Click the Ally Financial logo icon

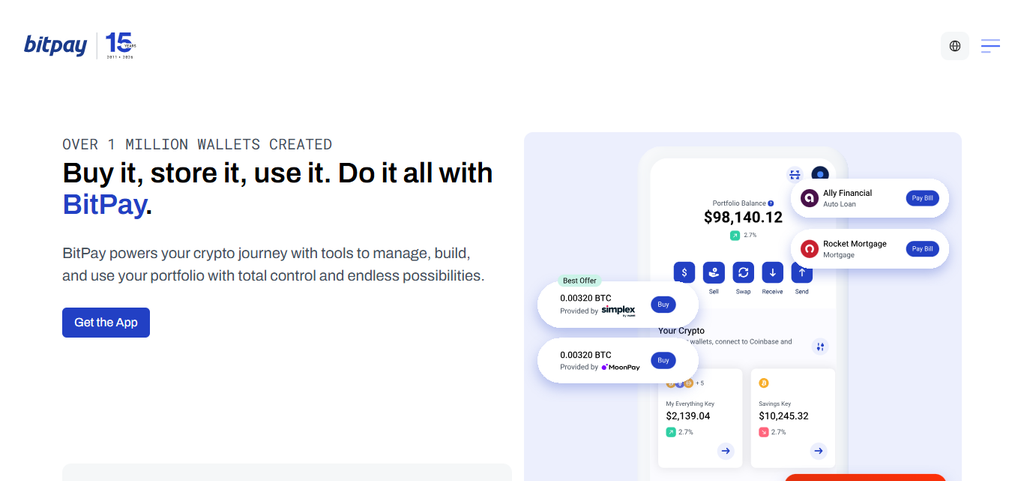[x=810, y=198]
